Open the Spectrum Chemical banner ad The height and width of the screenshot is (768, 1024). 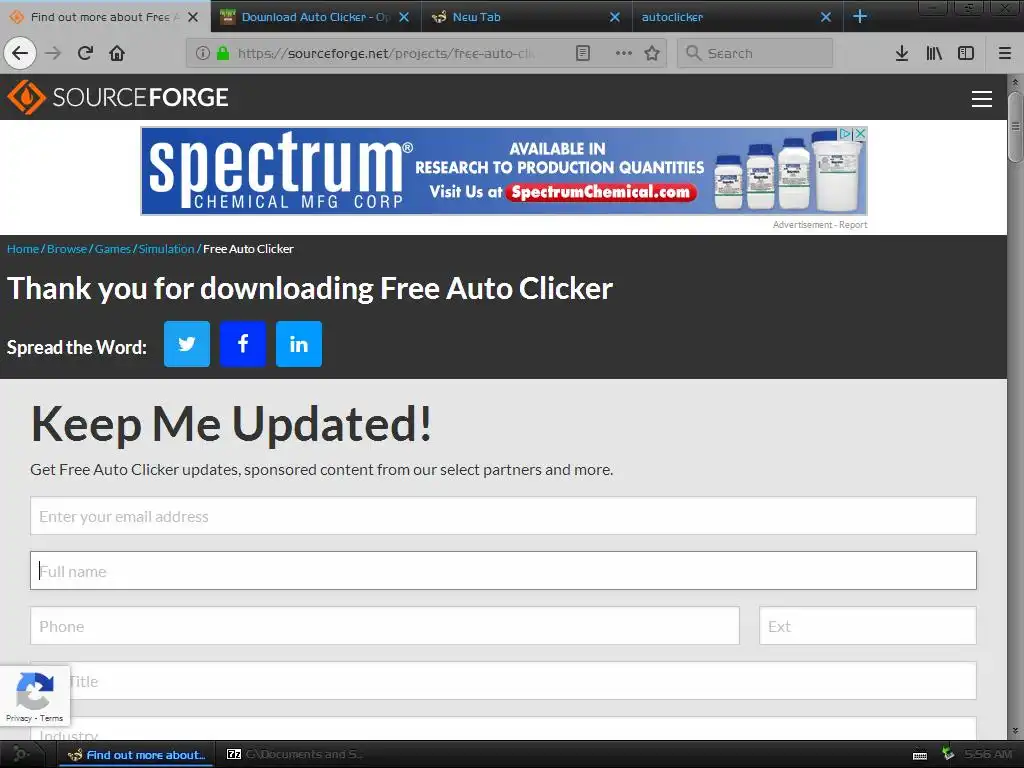click(x=504, y=171)
